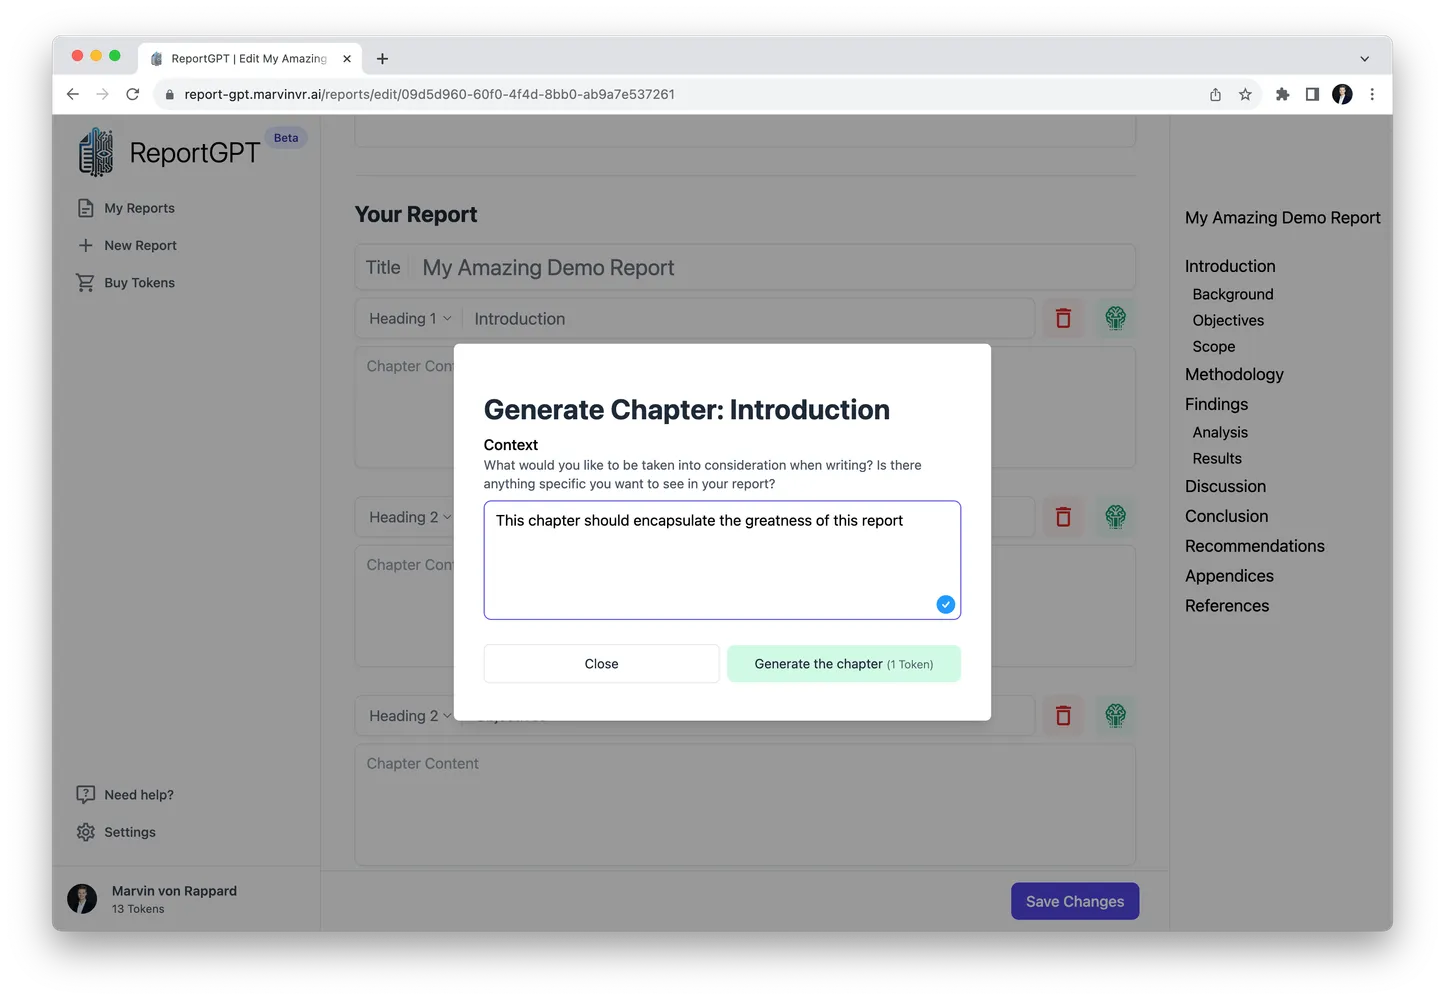Click the Close button in the dialog

click(601, 664)
